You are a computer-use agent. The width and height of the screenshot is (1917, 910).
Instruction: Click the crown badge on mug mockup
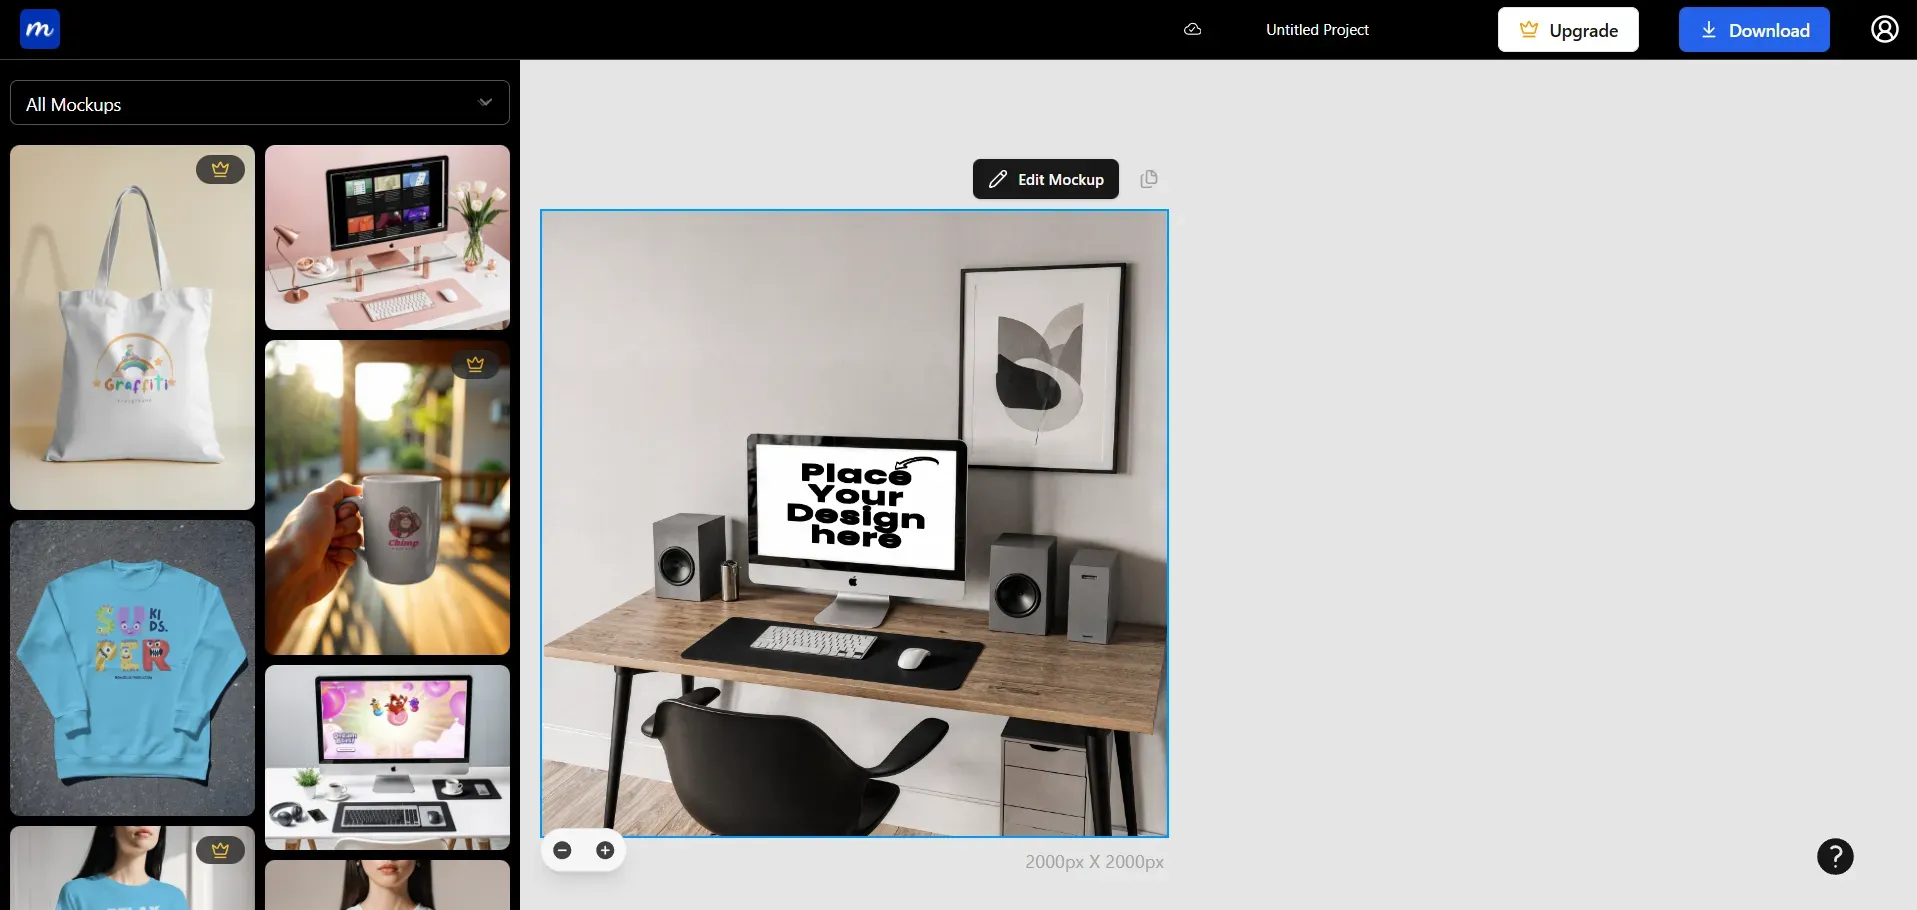point(474,363)
